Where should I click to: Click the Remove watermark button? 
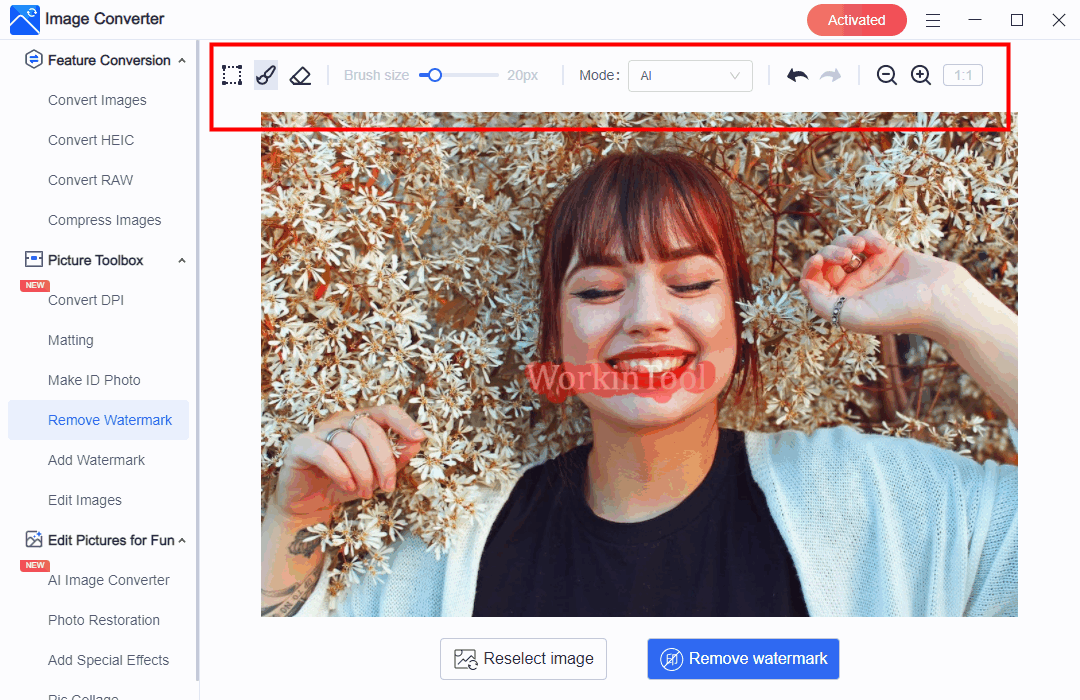coord(743,658)
